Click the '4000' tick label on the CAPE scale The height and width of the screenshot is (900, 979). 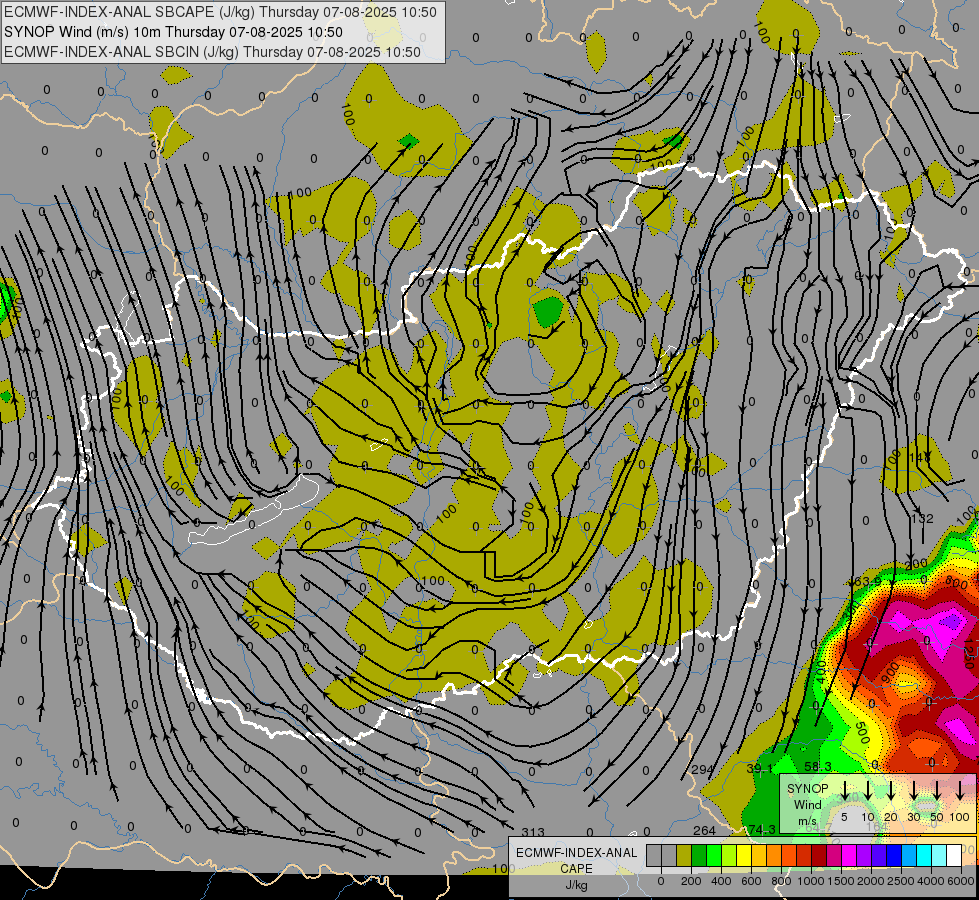pos(930,881)
